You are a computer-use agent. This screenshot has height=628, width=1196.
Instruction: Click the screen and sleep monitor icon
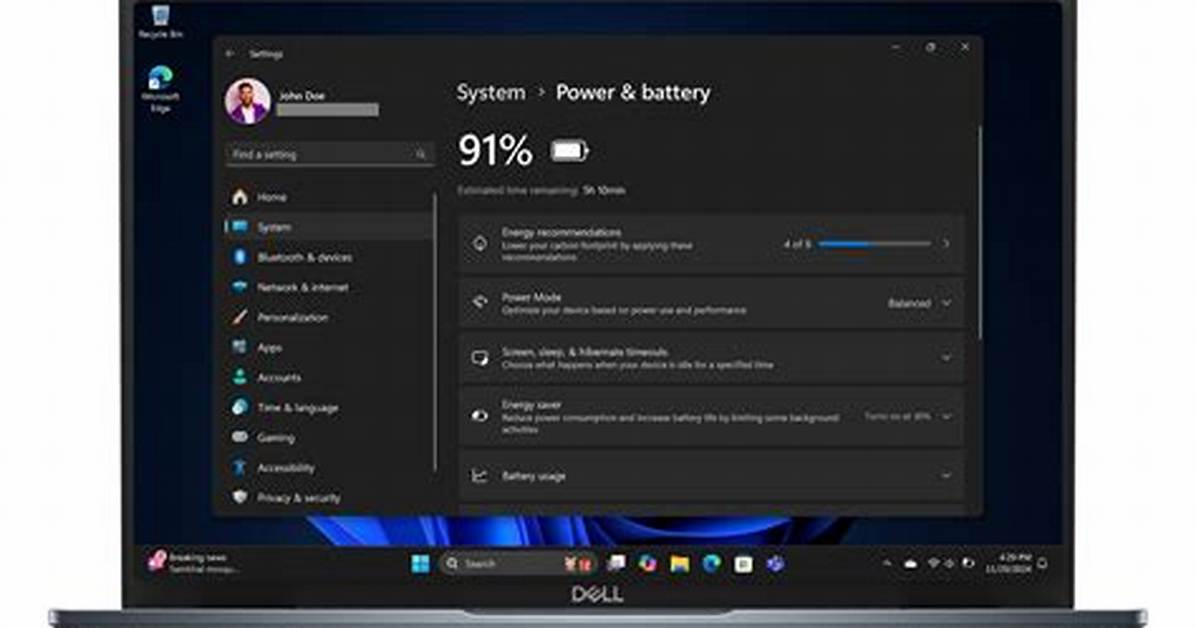pyautogui.click(x=480, y=358)
